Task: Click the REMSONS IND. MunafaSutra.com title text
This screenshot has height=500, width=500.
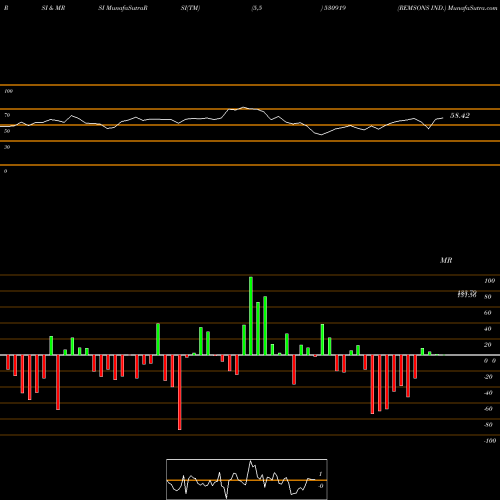Action: [x=447, y=8]
